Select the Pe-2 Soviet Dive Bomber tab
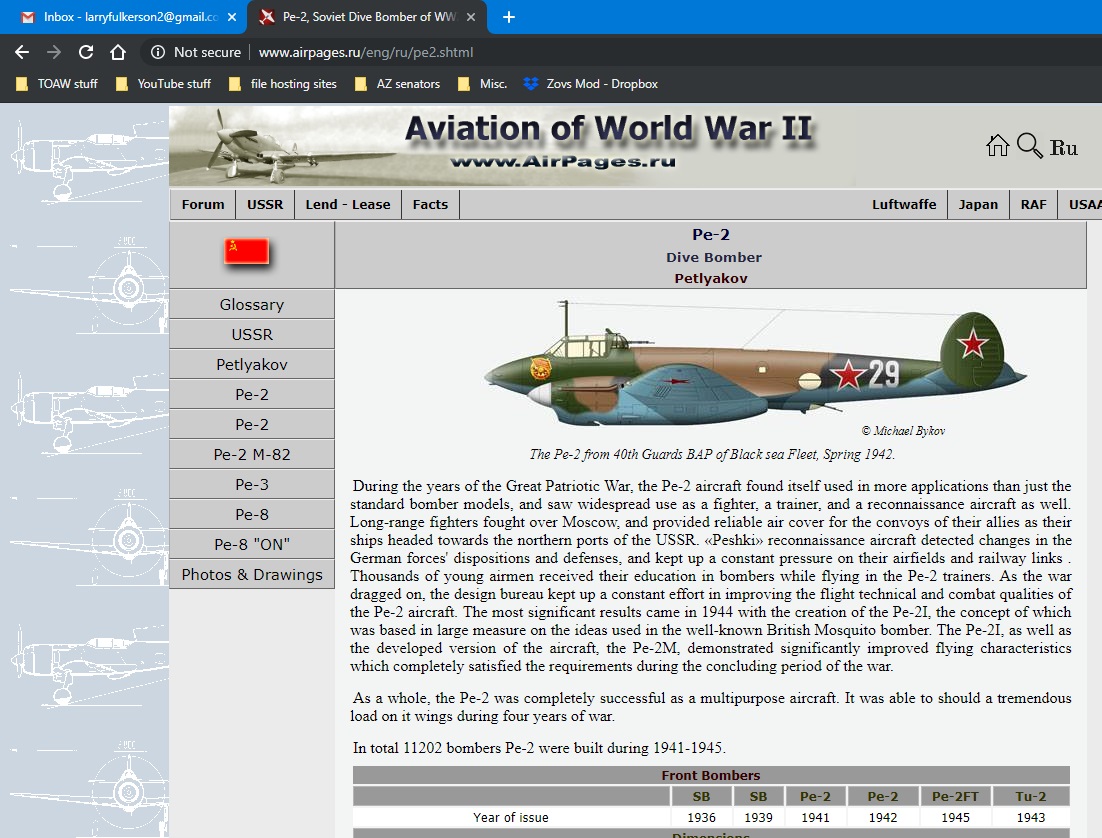The image size is (1102, 838). point(368,17)
